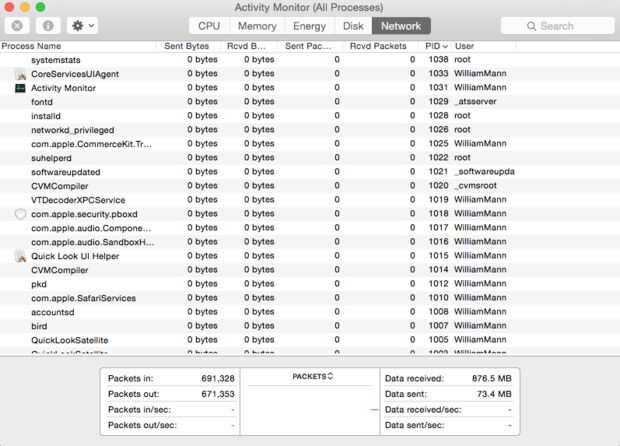Click the Data sent value 73.4 MB
620x446 pixels.
(x=494, y=394)
